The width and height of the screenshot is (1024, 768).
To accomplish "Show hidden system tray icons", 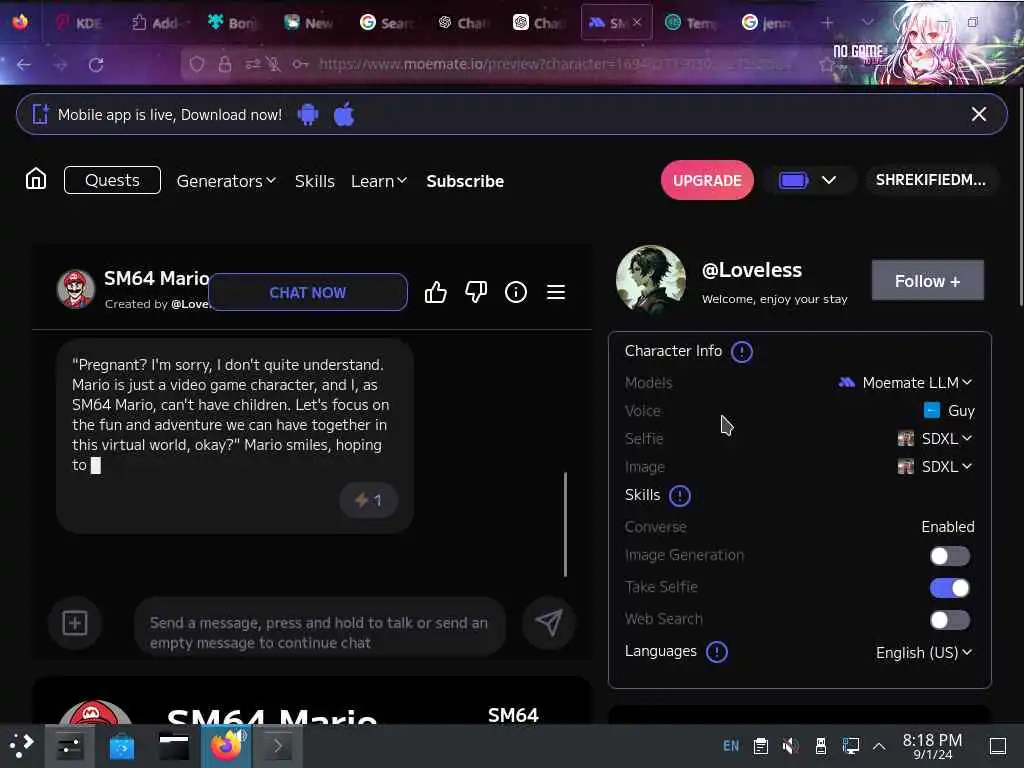I will pos(879,746).
